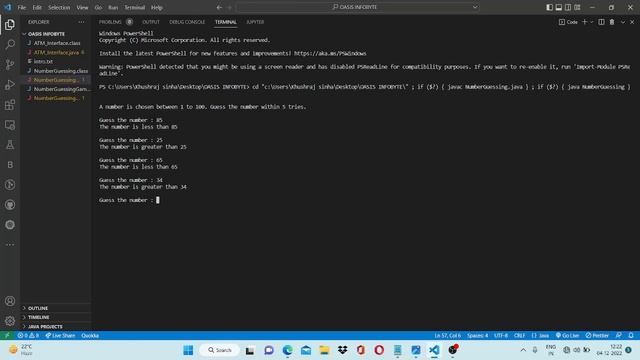This screenshot has height=360, width=640.
Task: Click taskbar Search box
Action: [x=220, y=350]
